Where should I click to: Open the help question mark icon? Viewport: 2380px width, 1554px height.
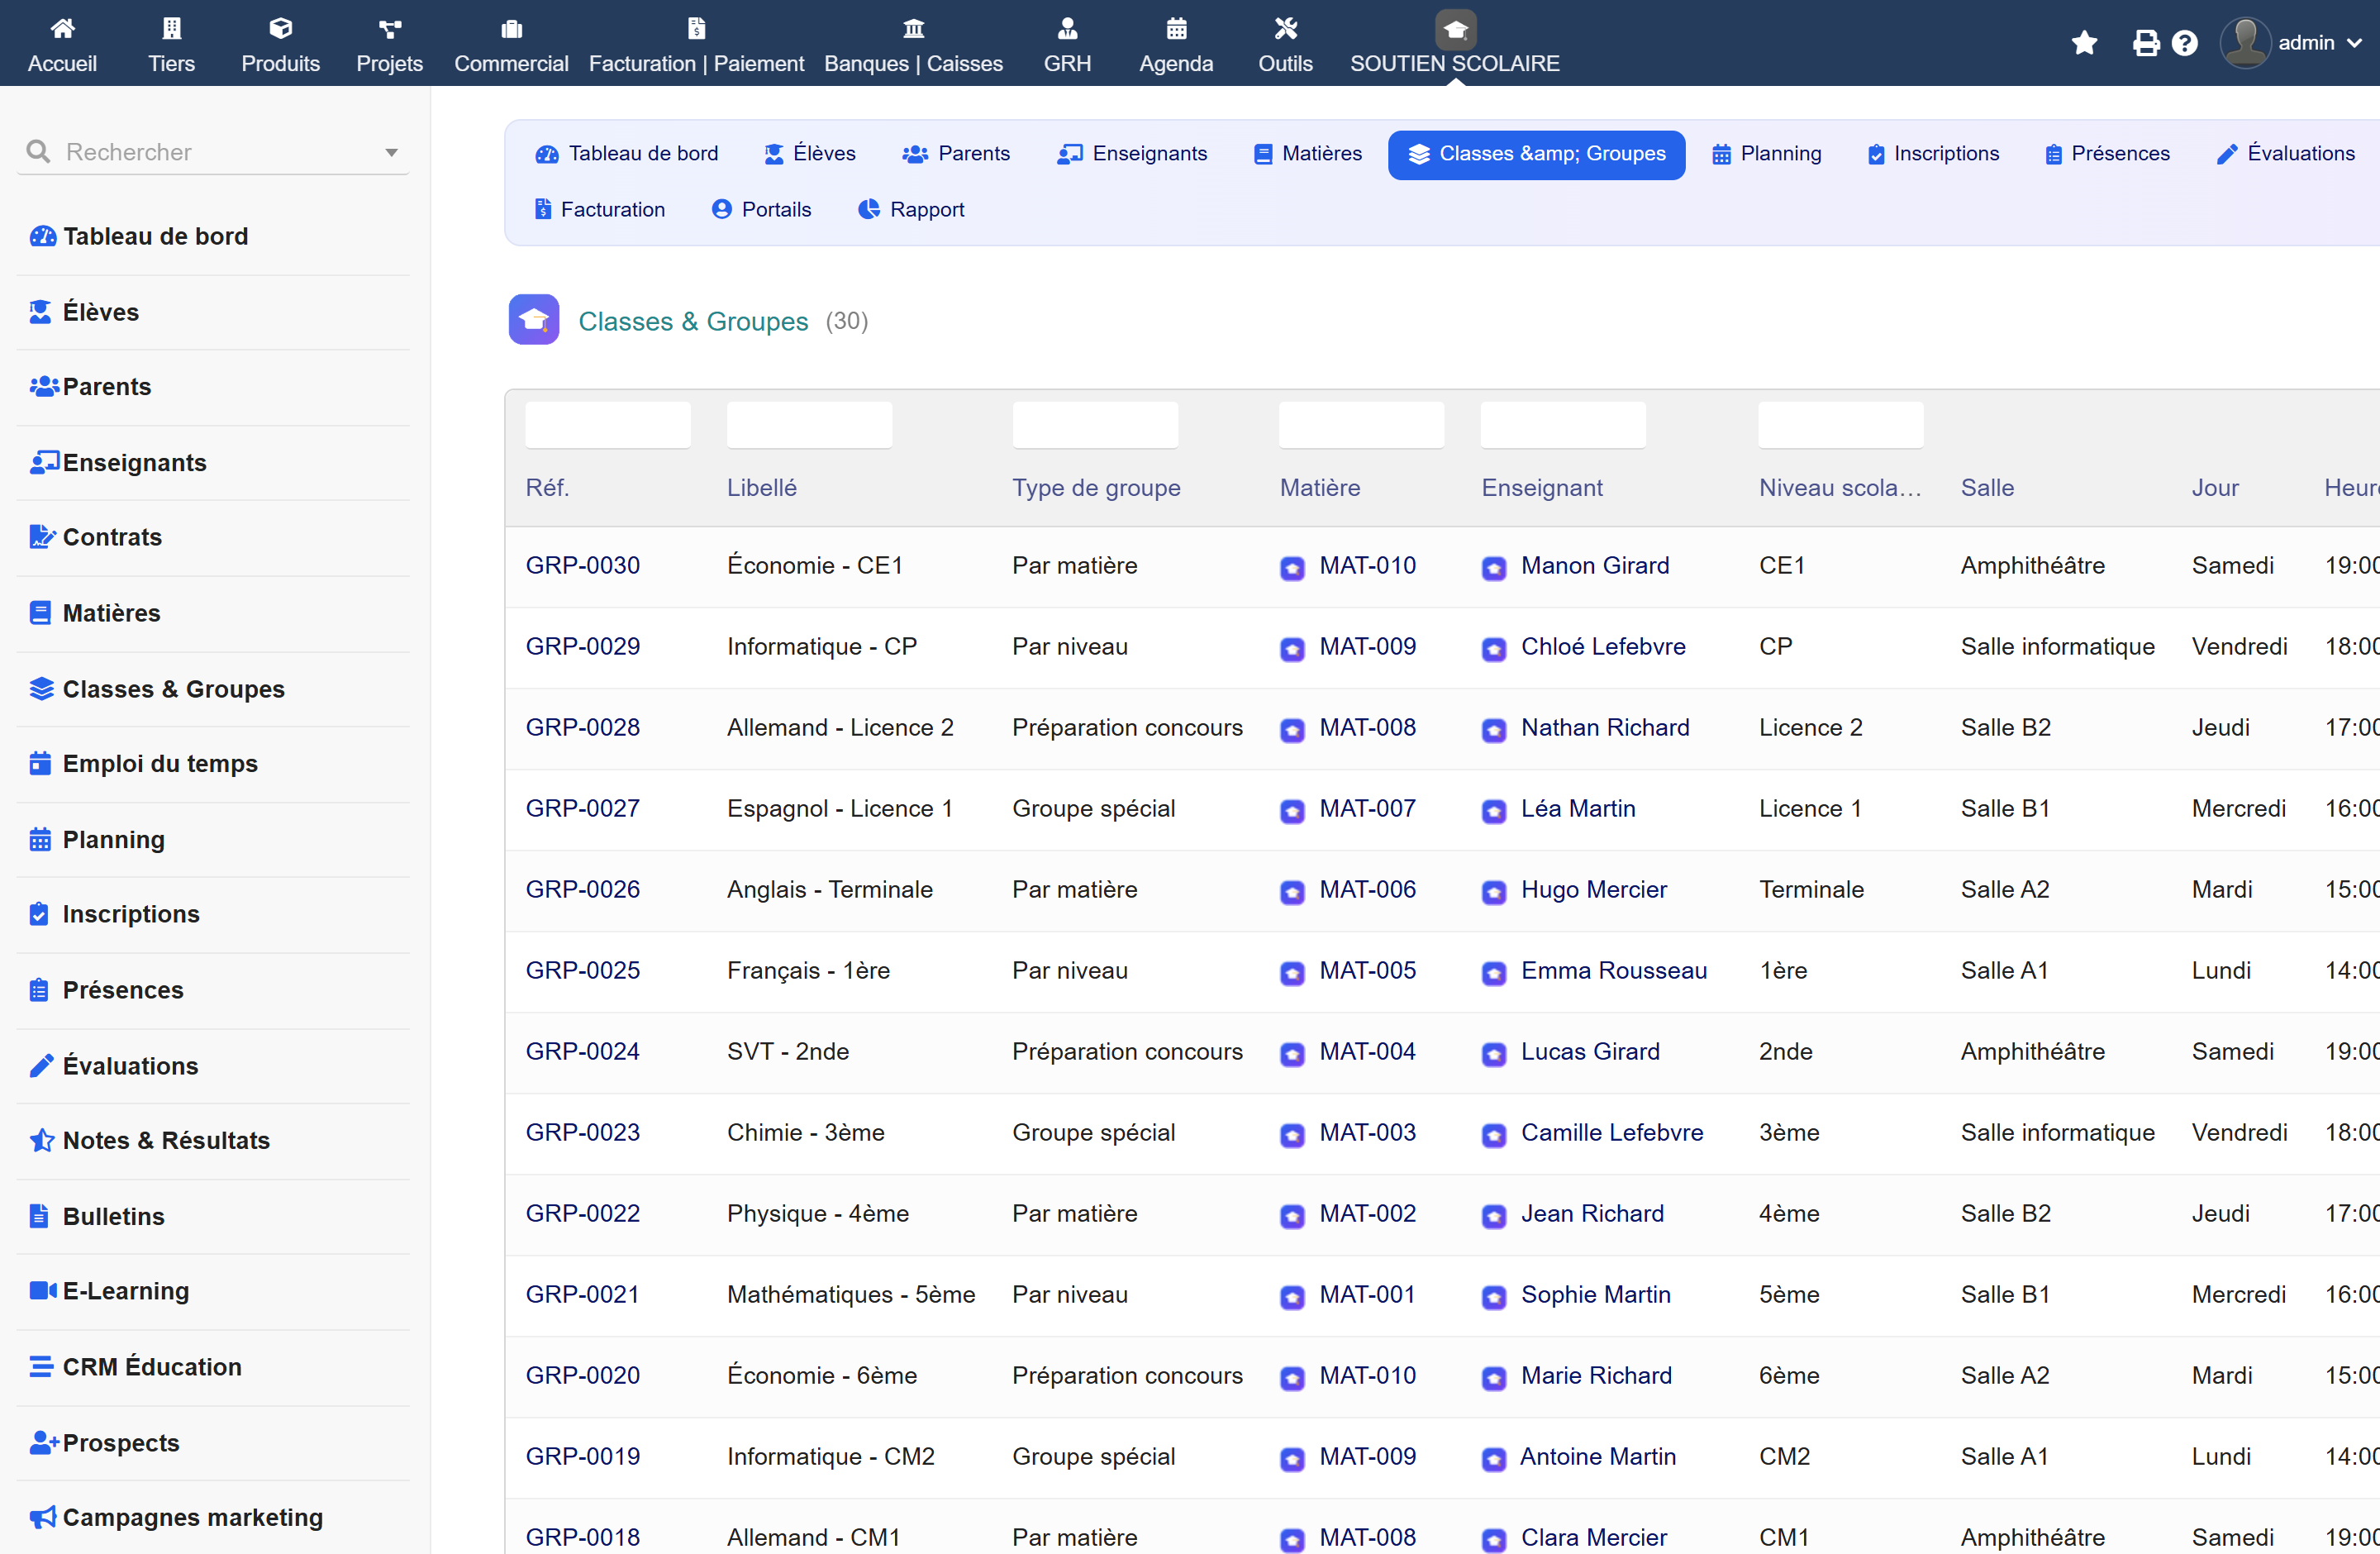click(2184, 43)
